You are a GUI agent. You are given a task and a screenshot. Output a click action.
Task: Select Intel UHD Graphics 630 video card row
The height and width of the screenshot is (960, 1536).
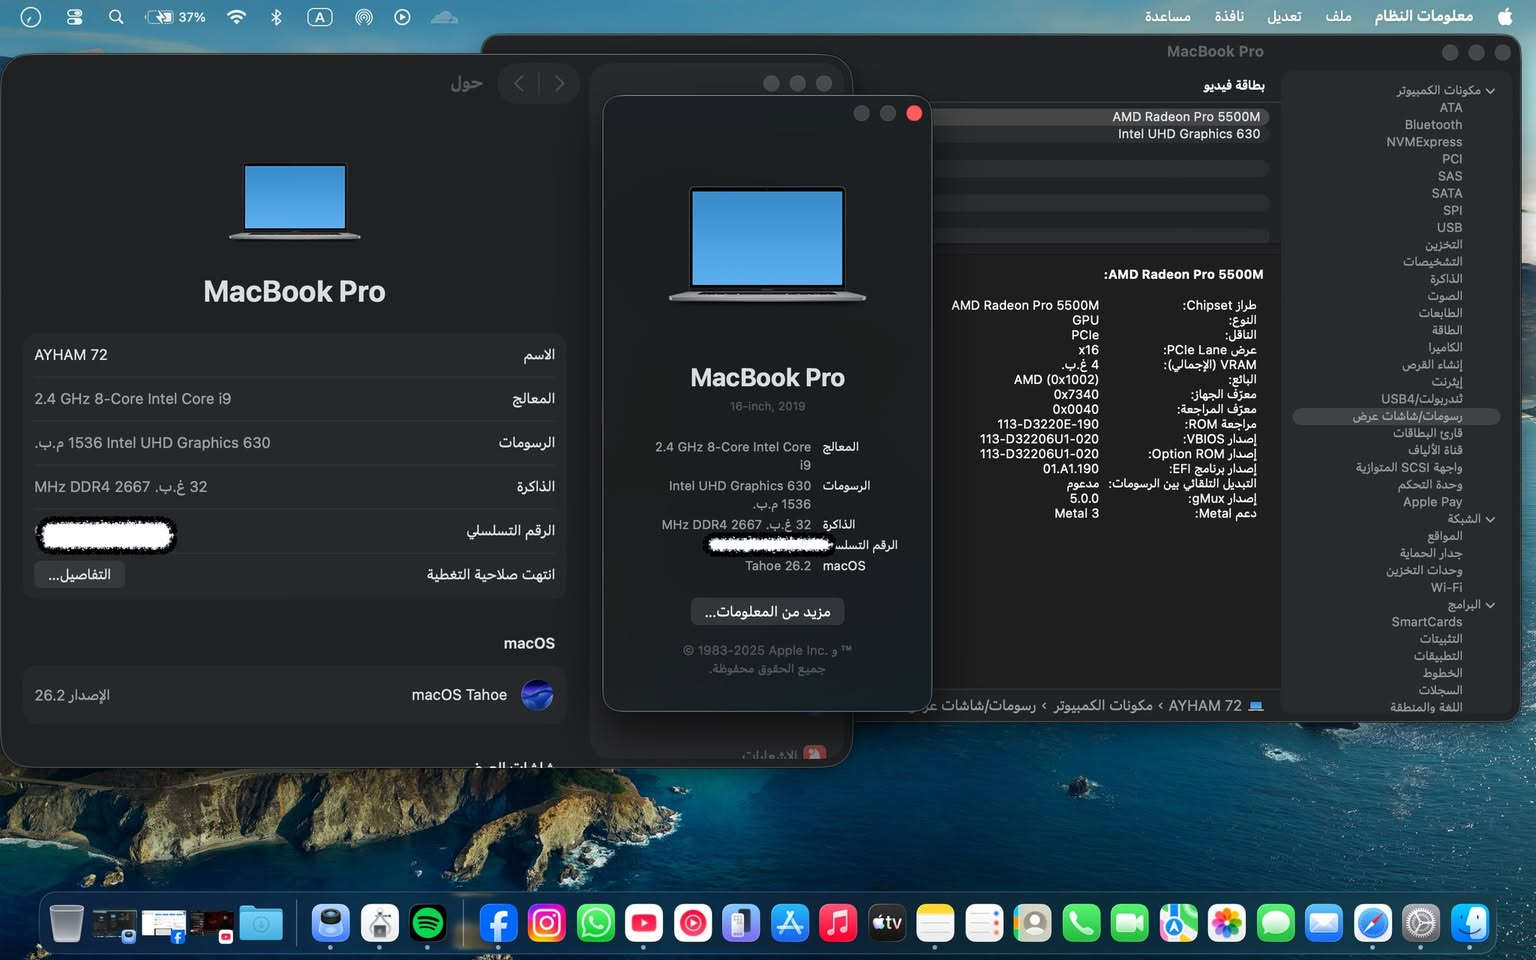1188,134
